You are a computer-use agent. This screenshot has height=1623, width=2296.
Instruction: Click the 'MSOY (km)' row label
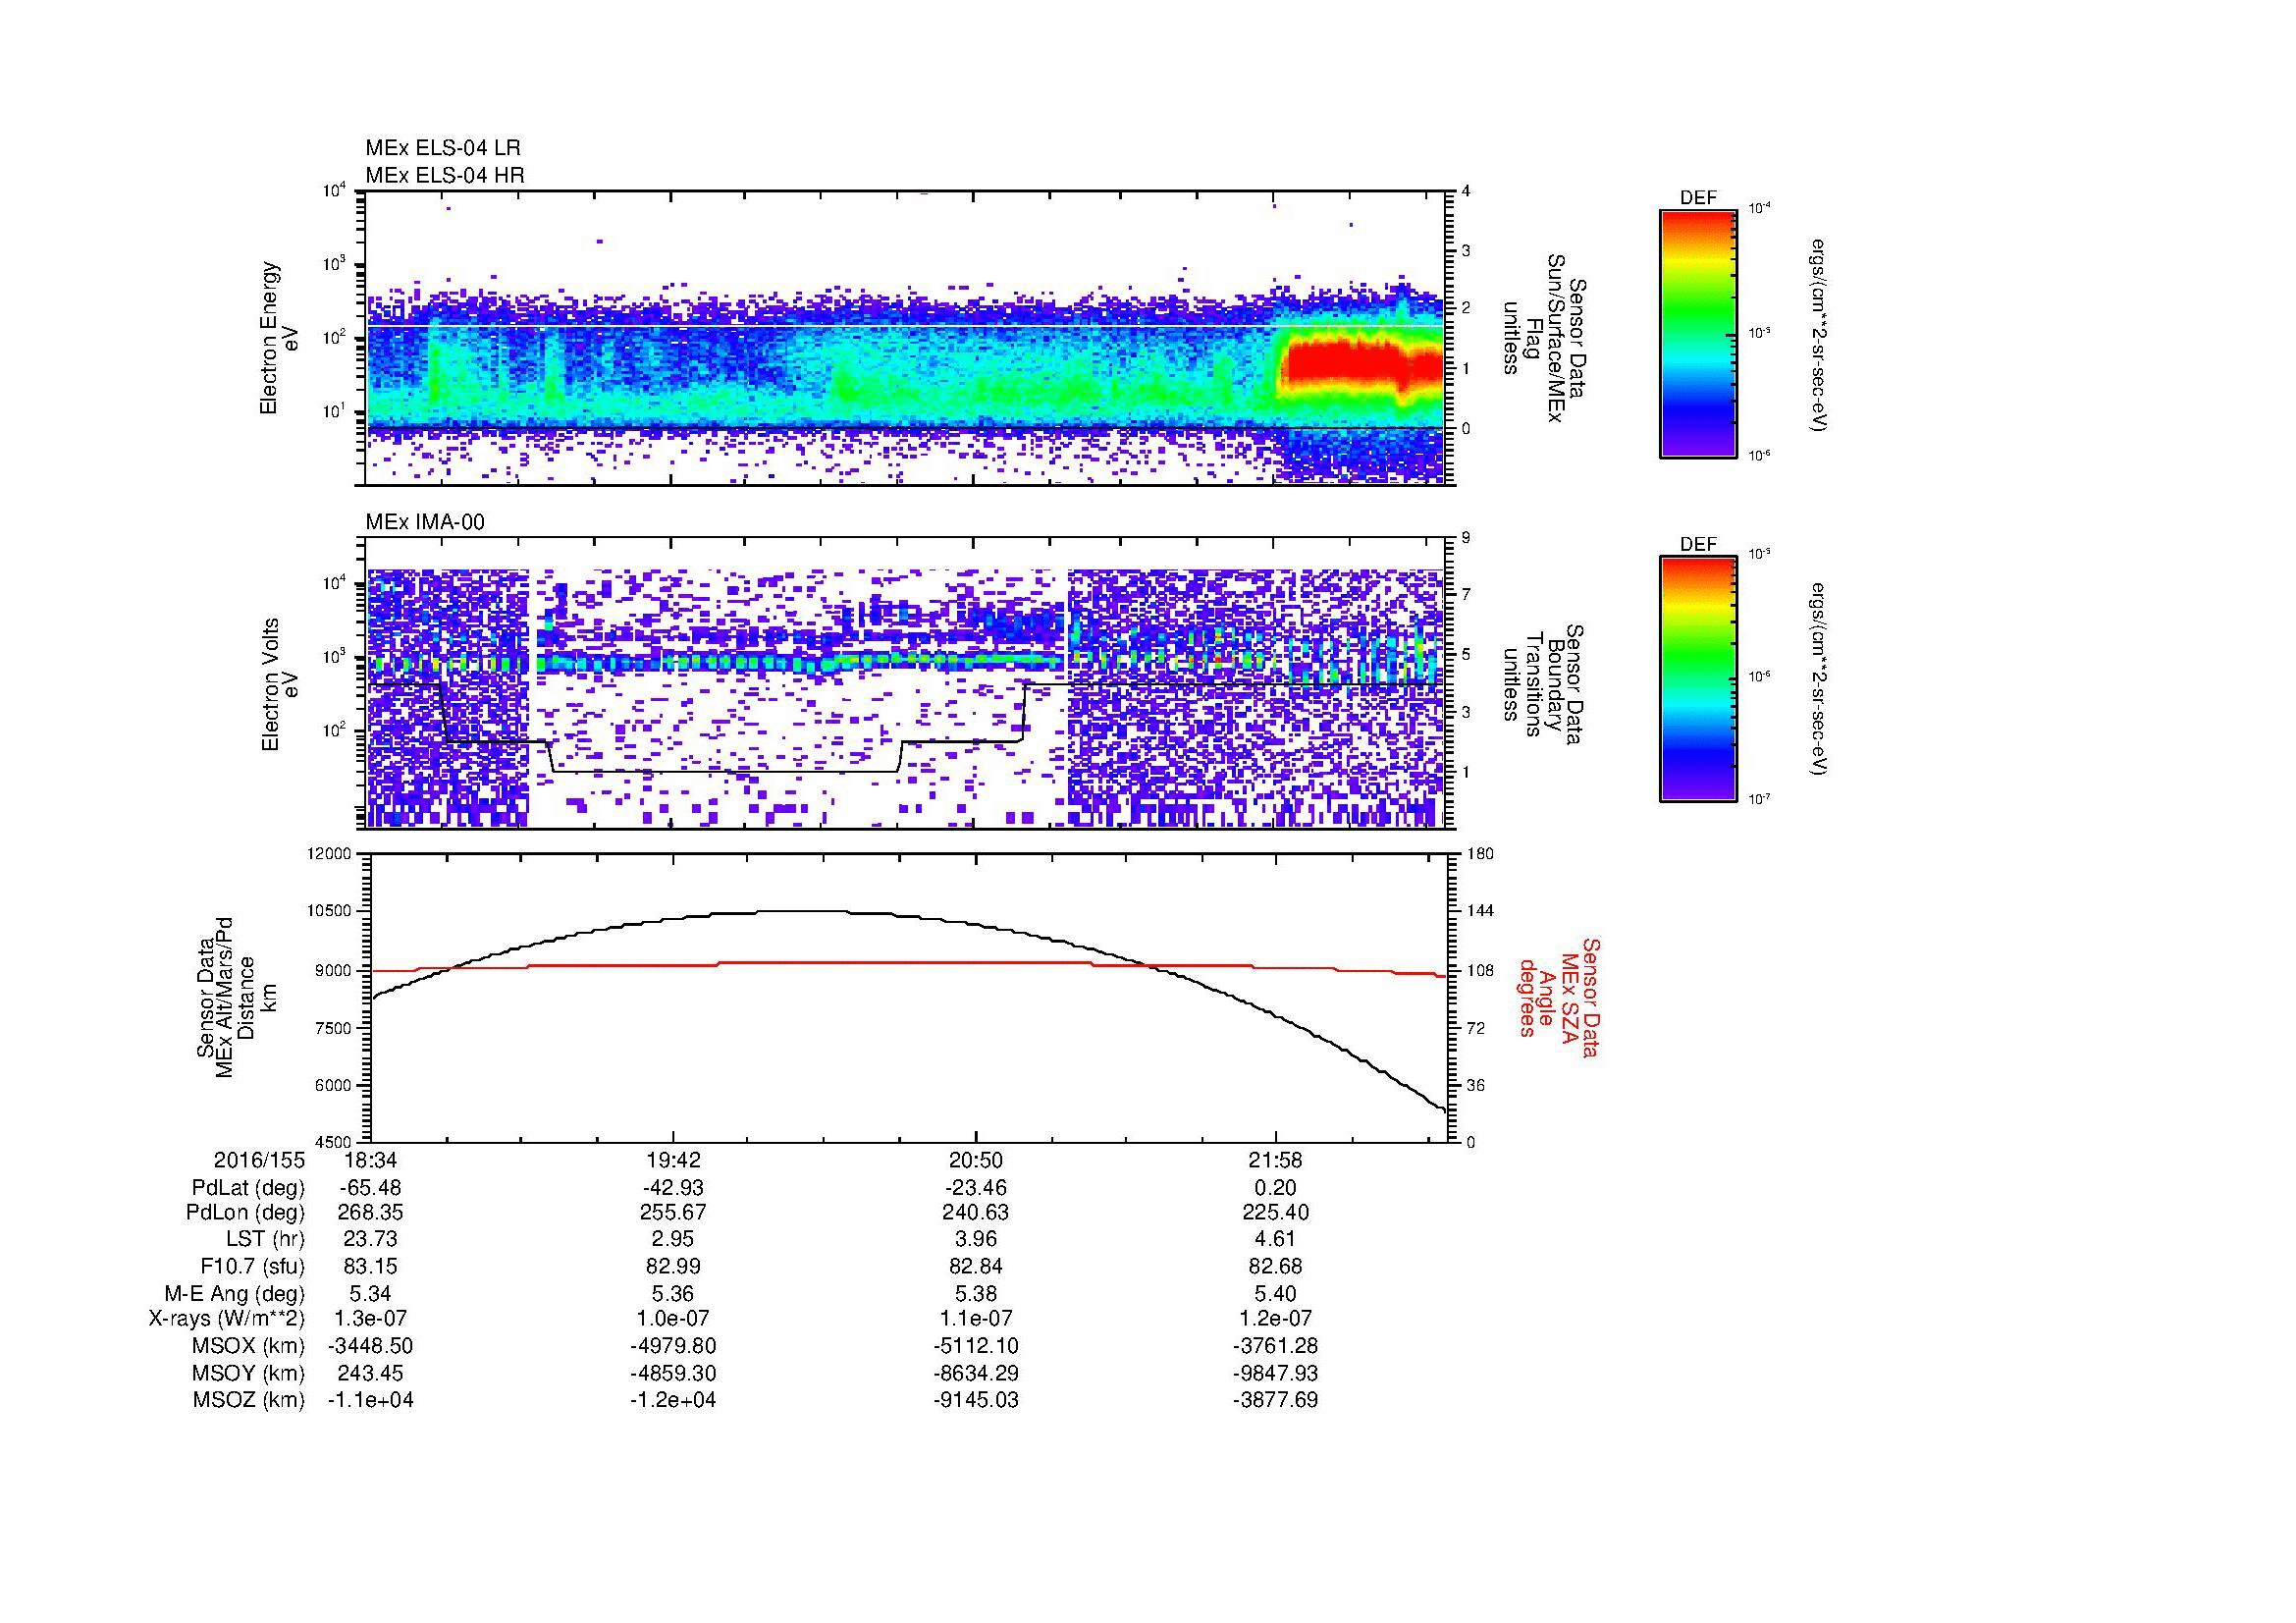[x=249, y=1373]
